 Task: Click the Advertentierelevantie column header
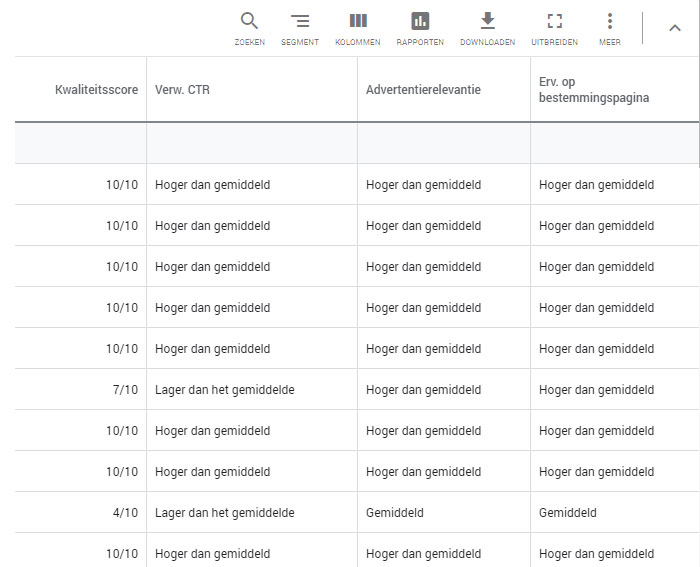(423, 90)
